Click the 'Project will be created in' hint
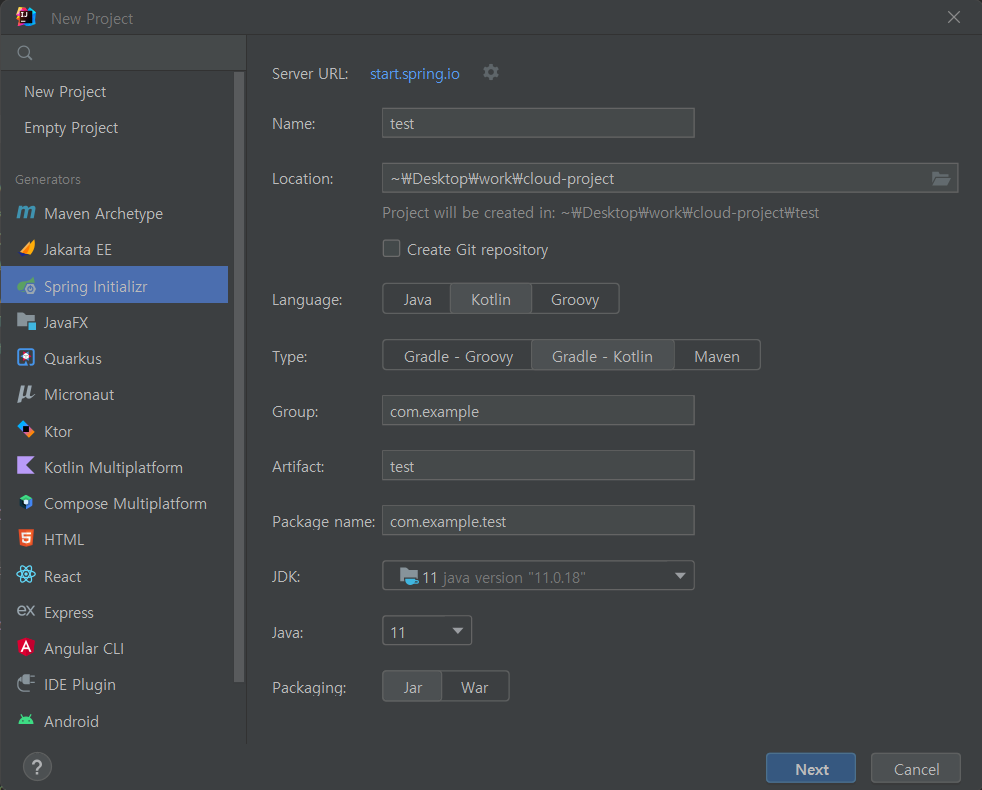This screenshot has height=790, width=982. coord(601,213)
